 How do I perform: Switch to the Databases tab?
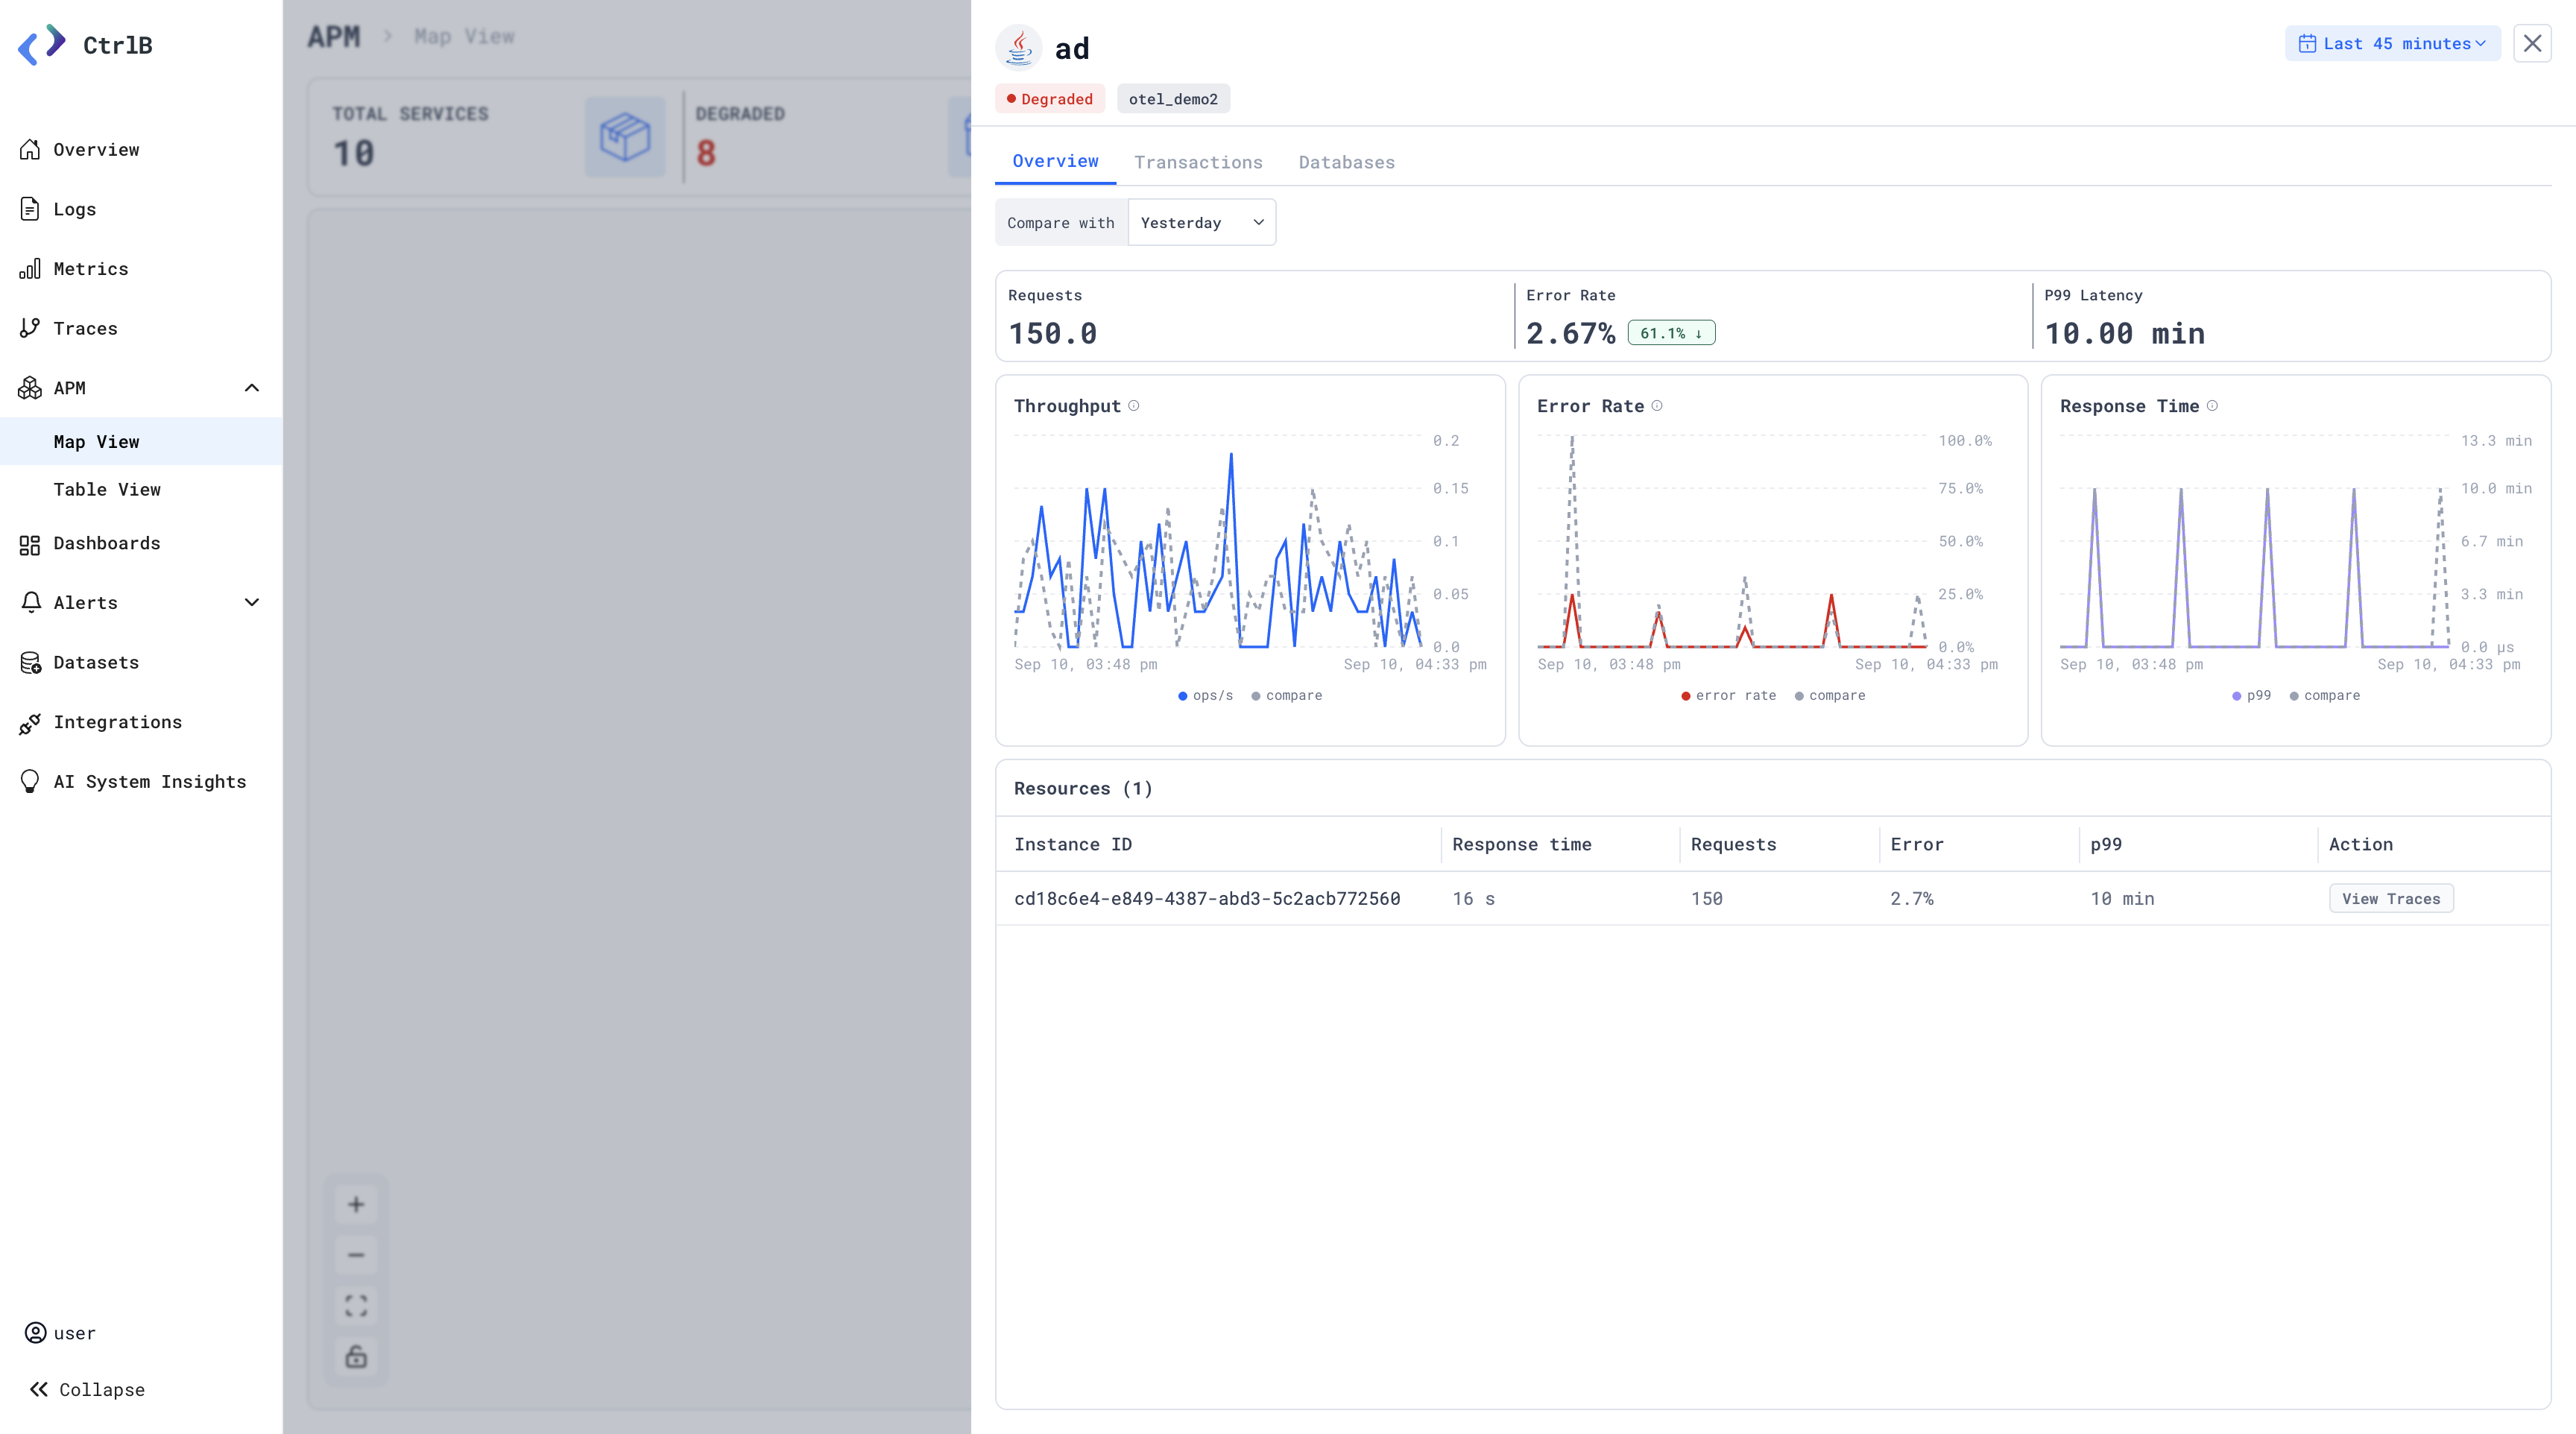(1346, 162)
